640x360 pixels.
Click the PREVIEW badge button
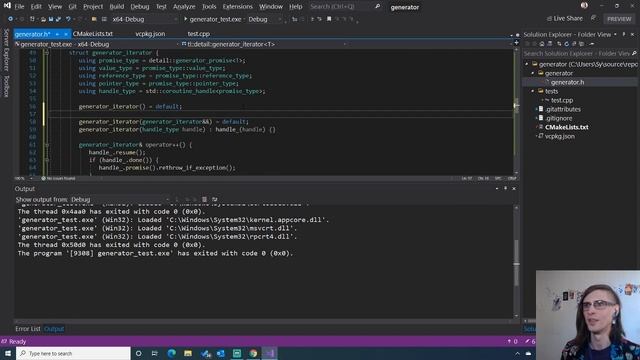click(619, 19)
